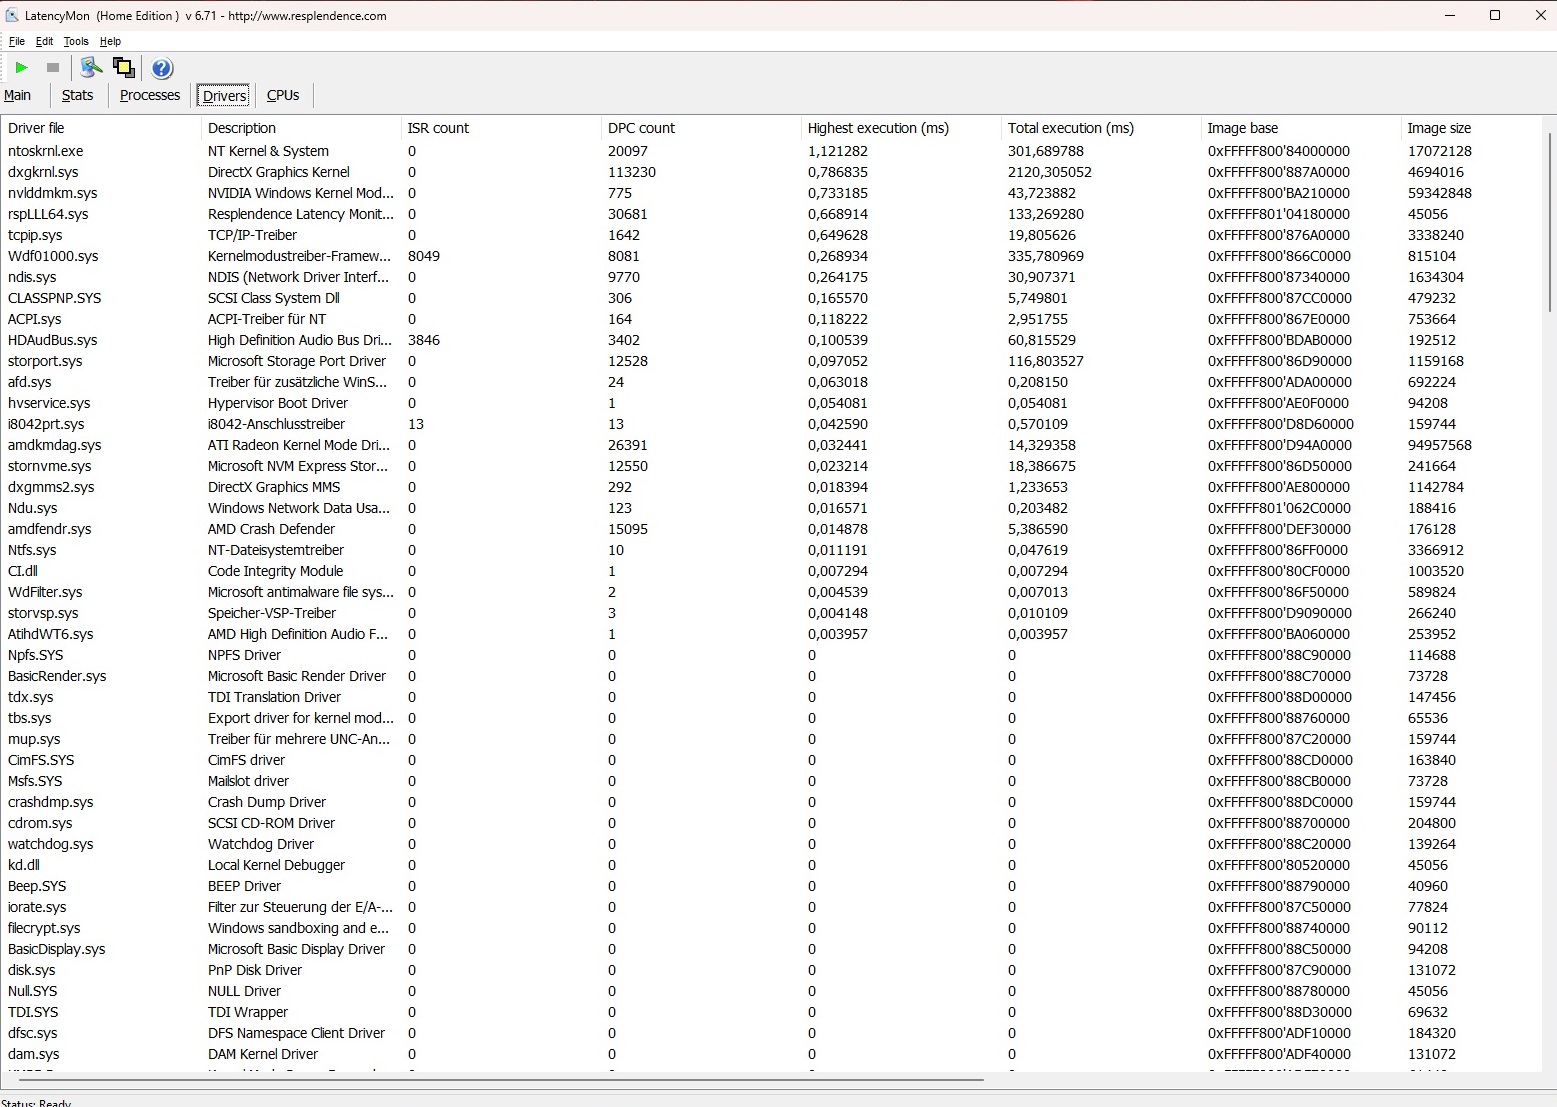Maximize the LatencyMon window
The image size is (1557, 1107).
coord(1495,15)
